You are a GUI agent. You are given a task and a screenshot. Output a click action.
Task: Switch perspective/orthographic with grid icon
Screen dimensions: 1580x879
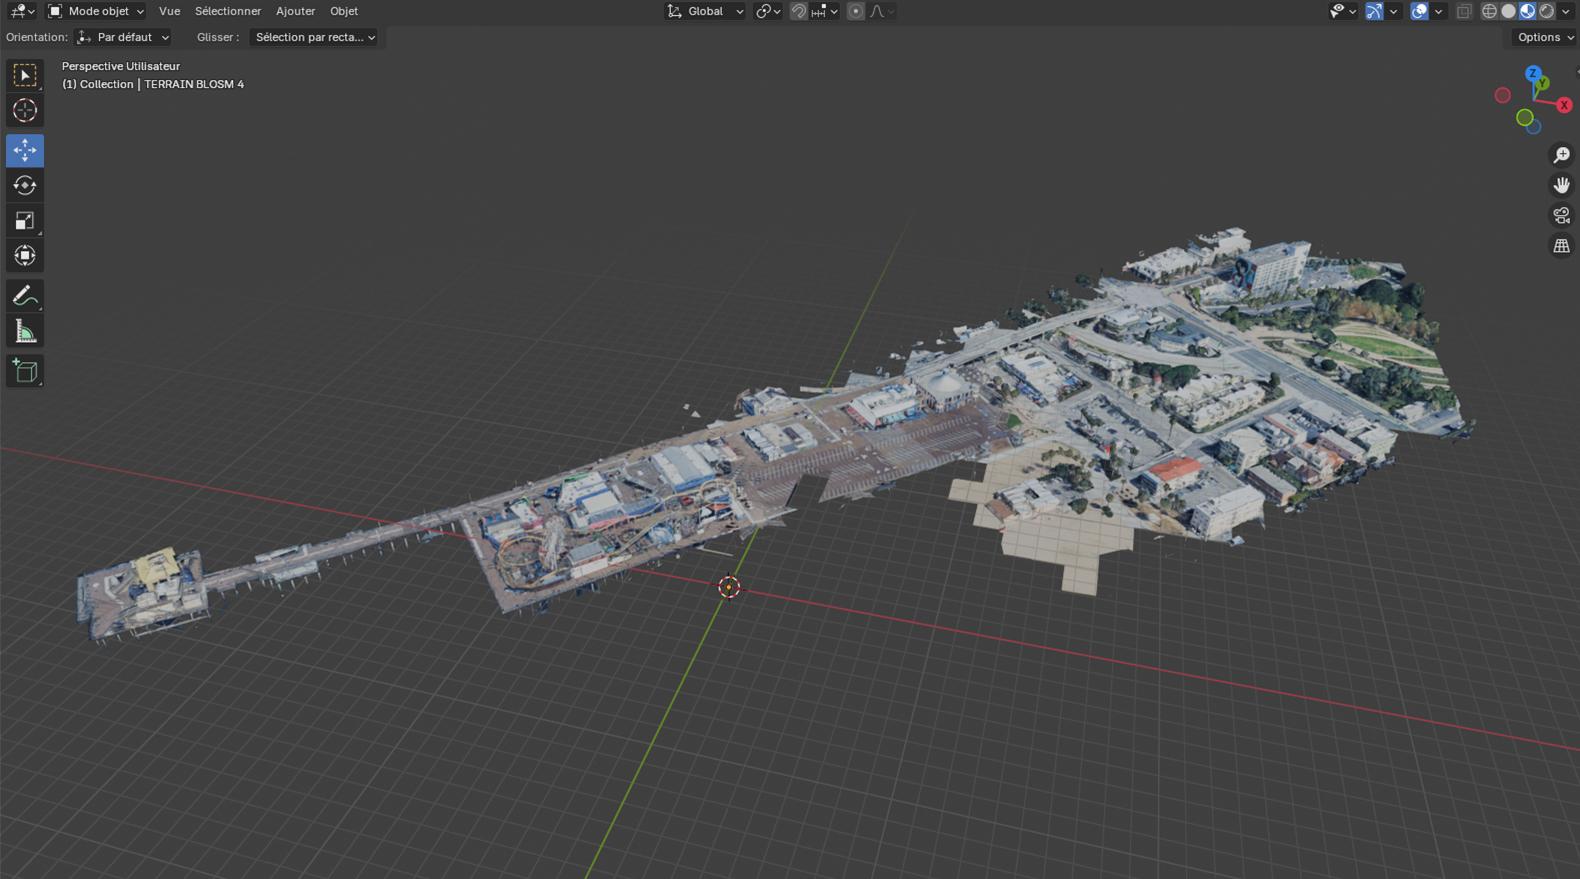pyautogui.click(x=1561, y=246)
